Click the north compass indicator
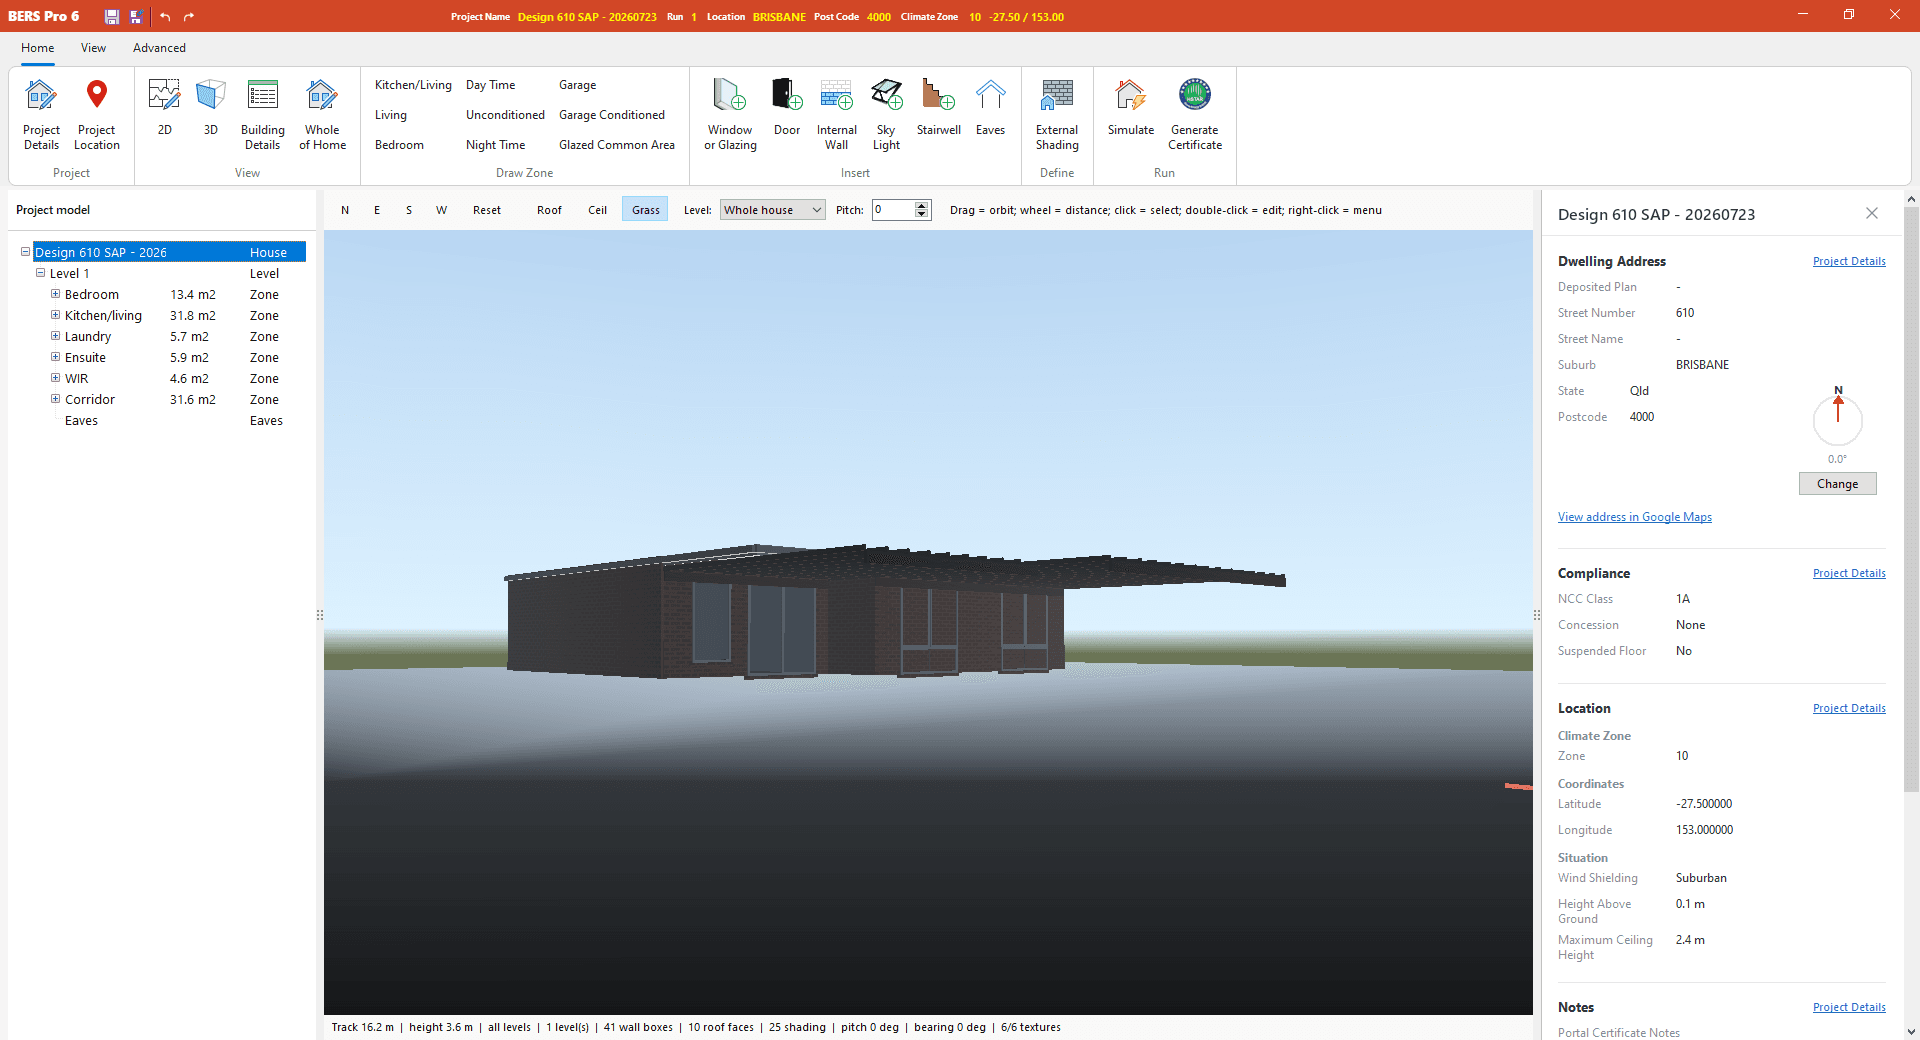The image size is (1920, 1040). (1838, 420)
